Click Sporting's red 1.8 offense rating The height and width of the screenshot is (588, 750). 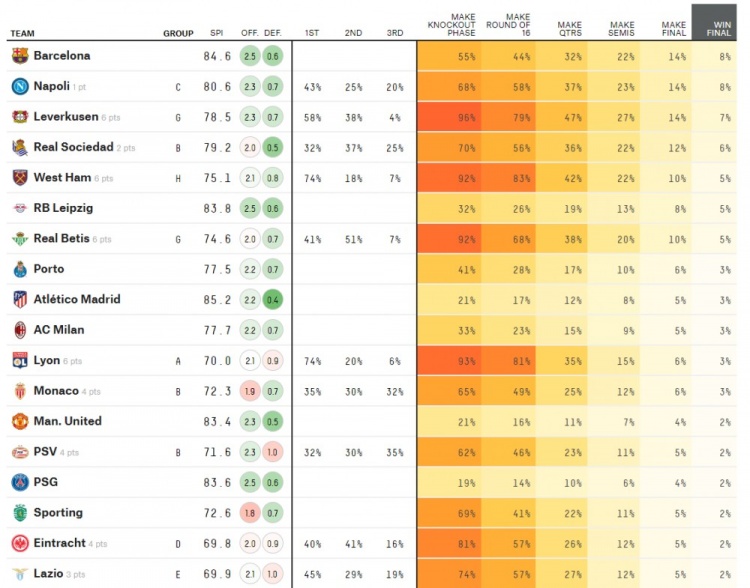(x=250, y=513)
